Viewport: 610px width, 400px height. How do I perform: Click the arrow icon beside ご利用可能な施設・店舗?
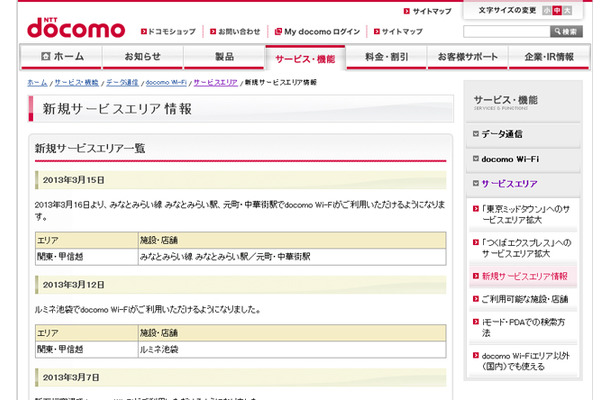pyautogui.click(x=475, y=299)
